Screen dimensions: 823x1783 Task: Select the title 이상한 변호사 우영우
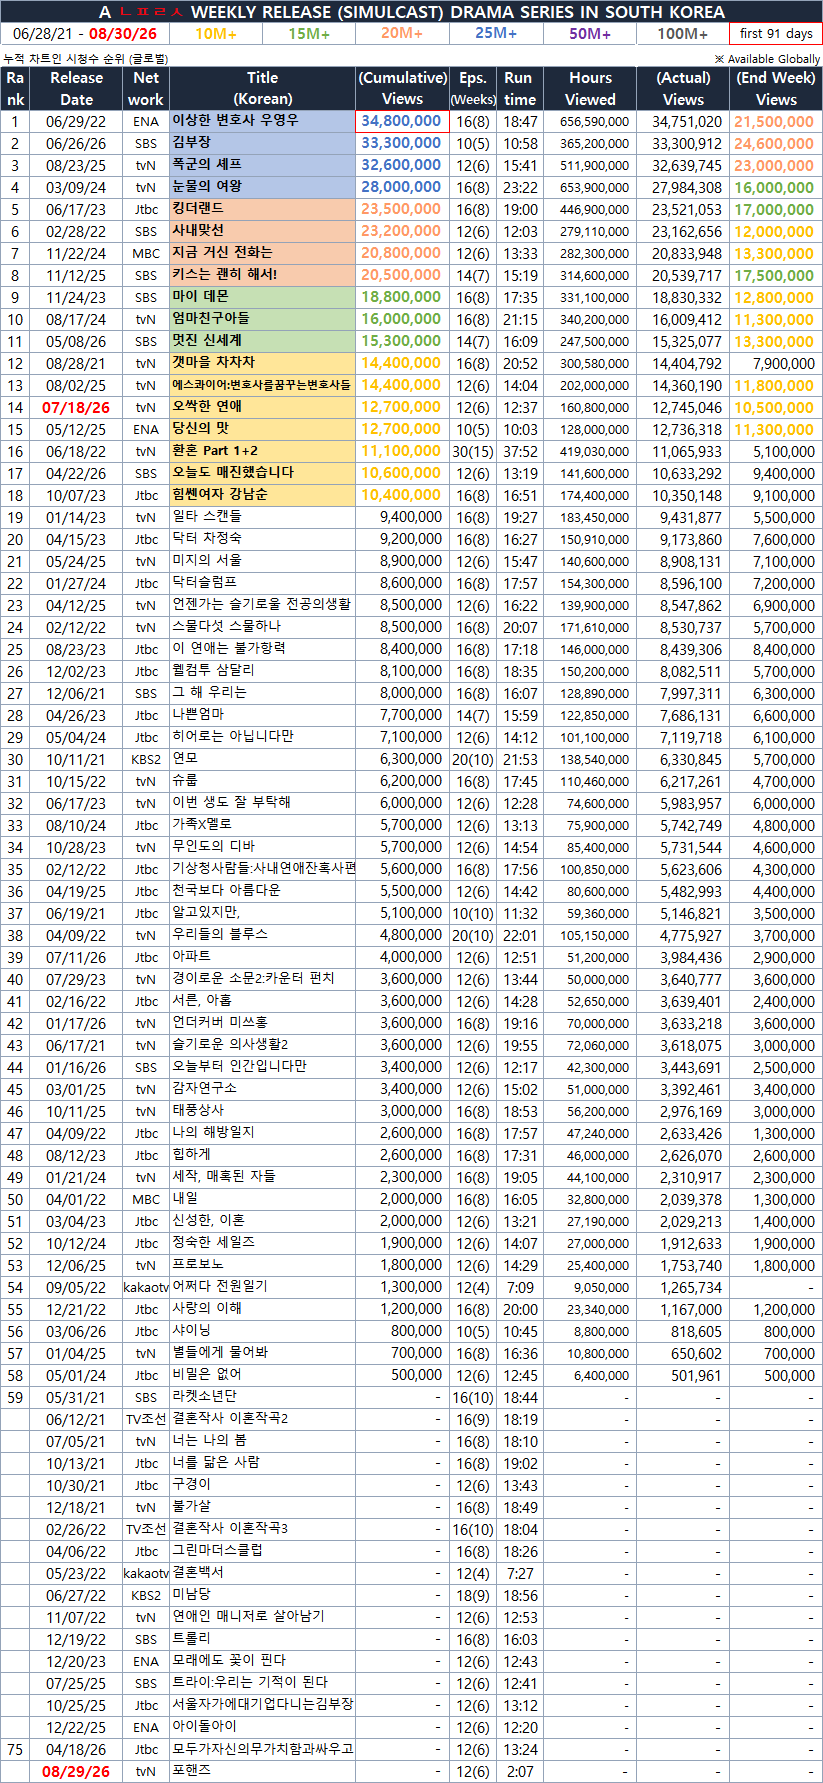pyautogui.click(x=235, y=120)
